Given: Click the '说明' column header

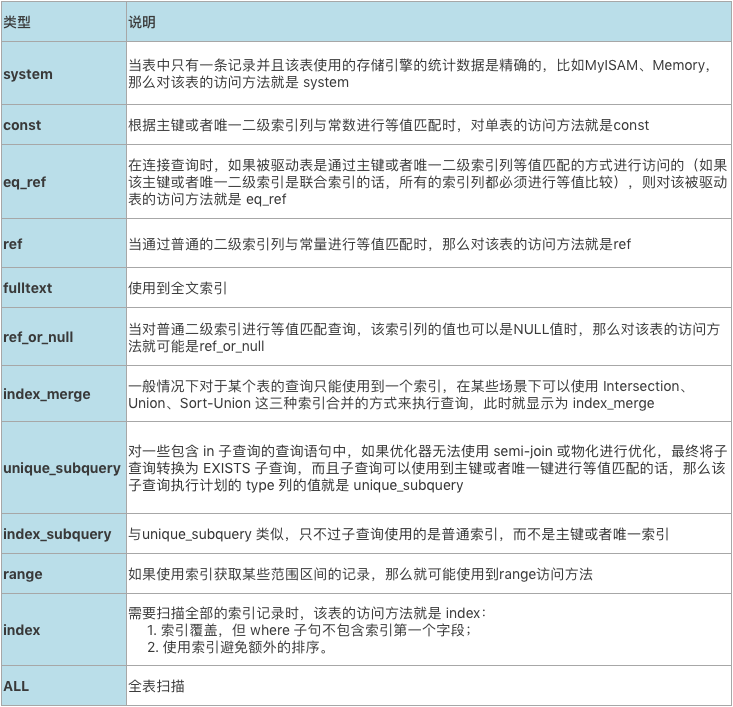Looking at the screenshot, I should point(429,22).
